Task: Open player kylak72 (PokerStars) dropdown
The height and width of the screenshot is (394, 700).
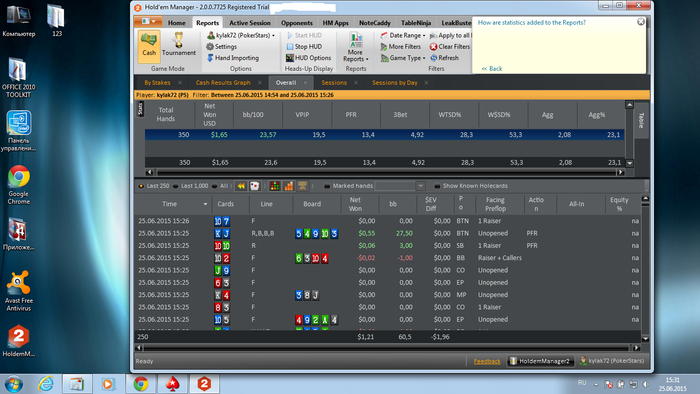Action: [241, 35]
